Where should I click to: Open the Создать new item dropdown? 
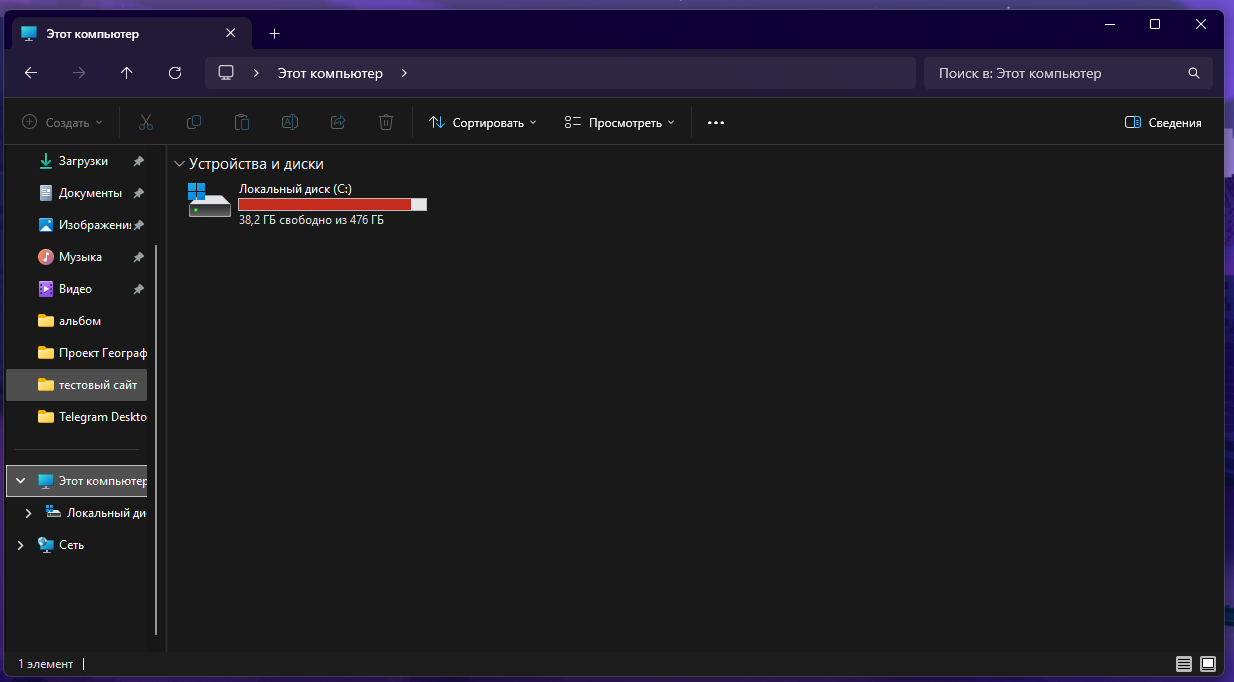(62, 122)
